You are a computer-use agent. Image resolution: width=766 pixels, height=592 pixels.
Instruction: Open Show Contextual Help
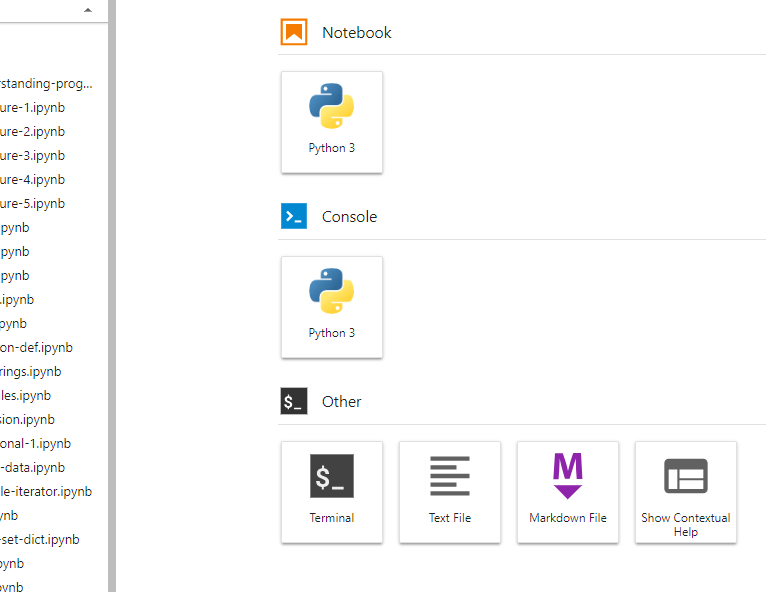tap(686, 492)
